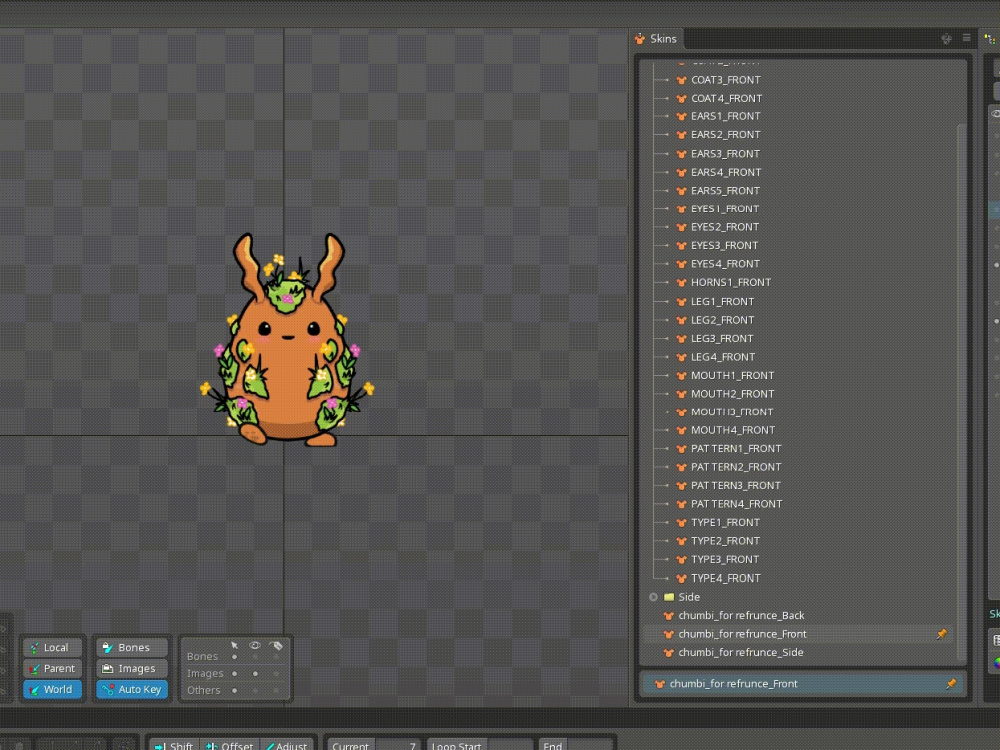Click the tag labels column header icon
1000x750 pixels.
tap(276, 645)
